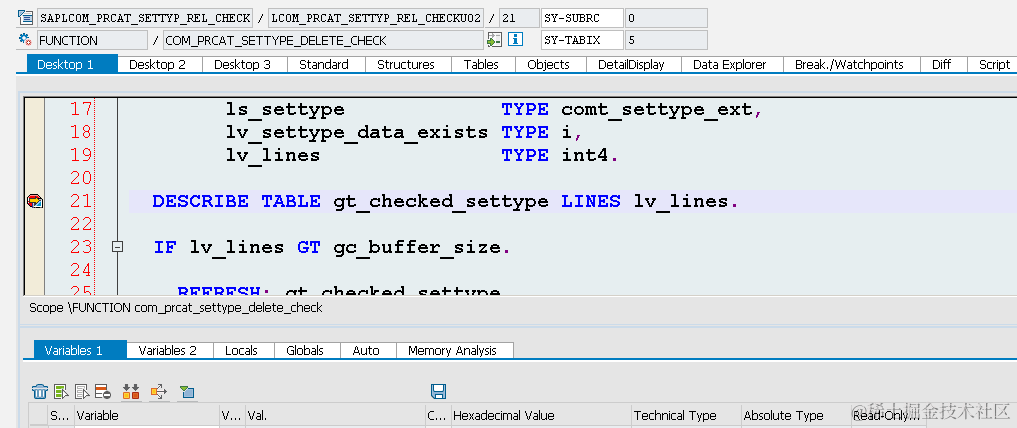Click line number 20 in the gutter
This screenshot has width=1017, height=428.
[82, 178]
